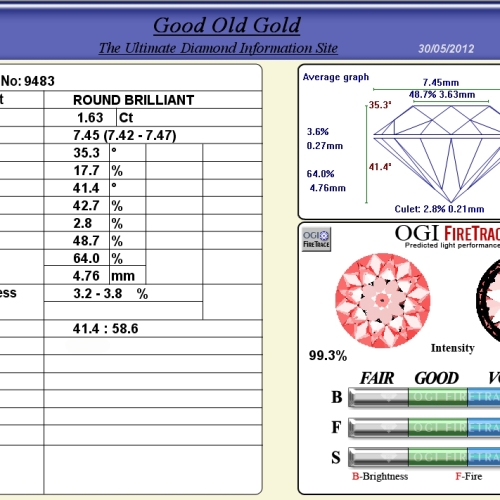This screenshot has height=500, width=500.
Task: Click the 48.7% 3.63mm table label
Action: click(442, 95)
